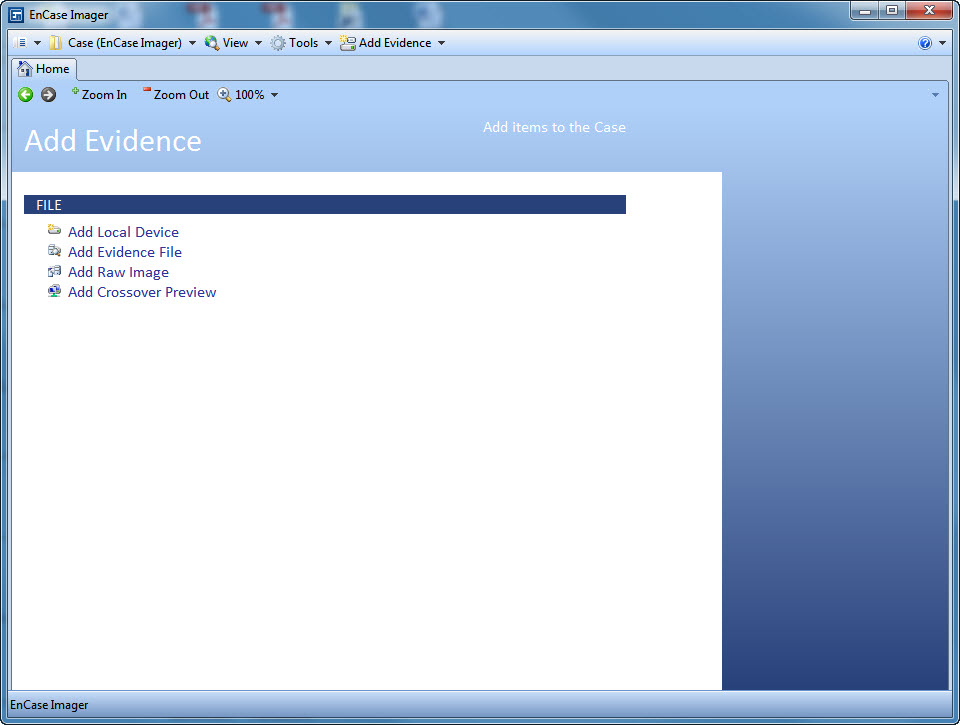This screenshot has width=960, height=725.
Task: Click the dark Forward navigation arrow
Action: [48, 95]
